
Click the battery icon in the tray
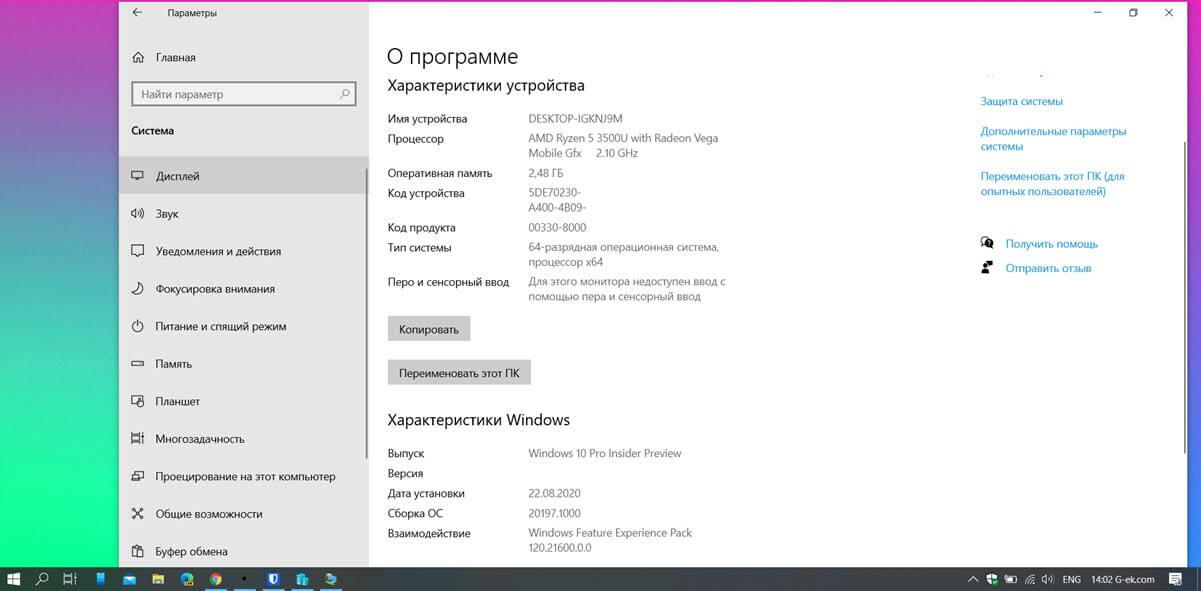pyautogui.click(x=1010, y=579)
